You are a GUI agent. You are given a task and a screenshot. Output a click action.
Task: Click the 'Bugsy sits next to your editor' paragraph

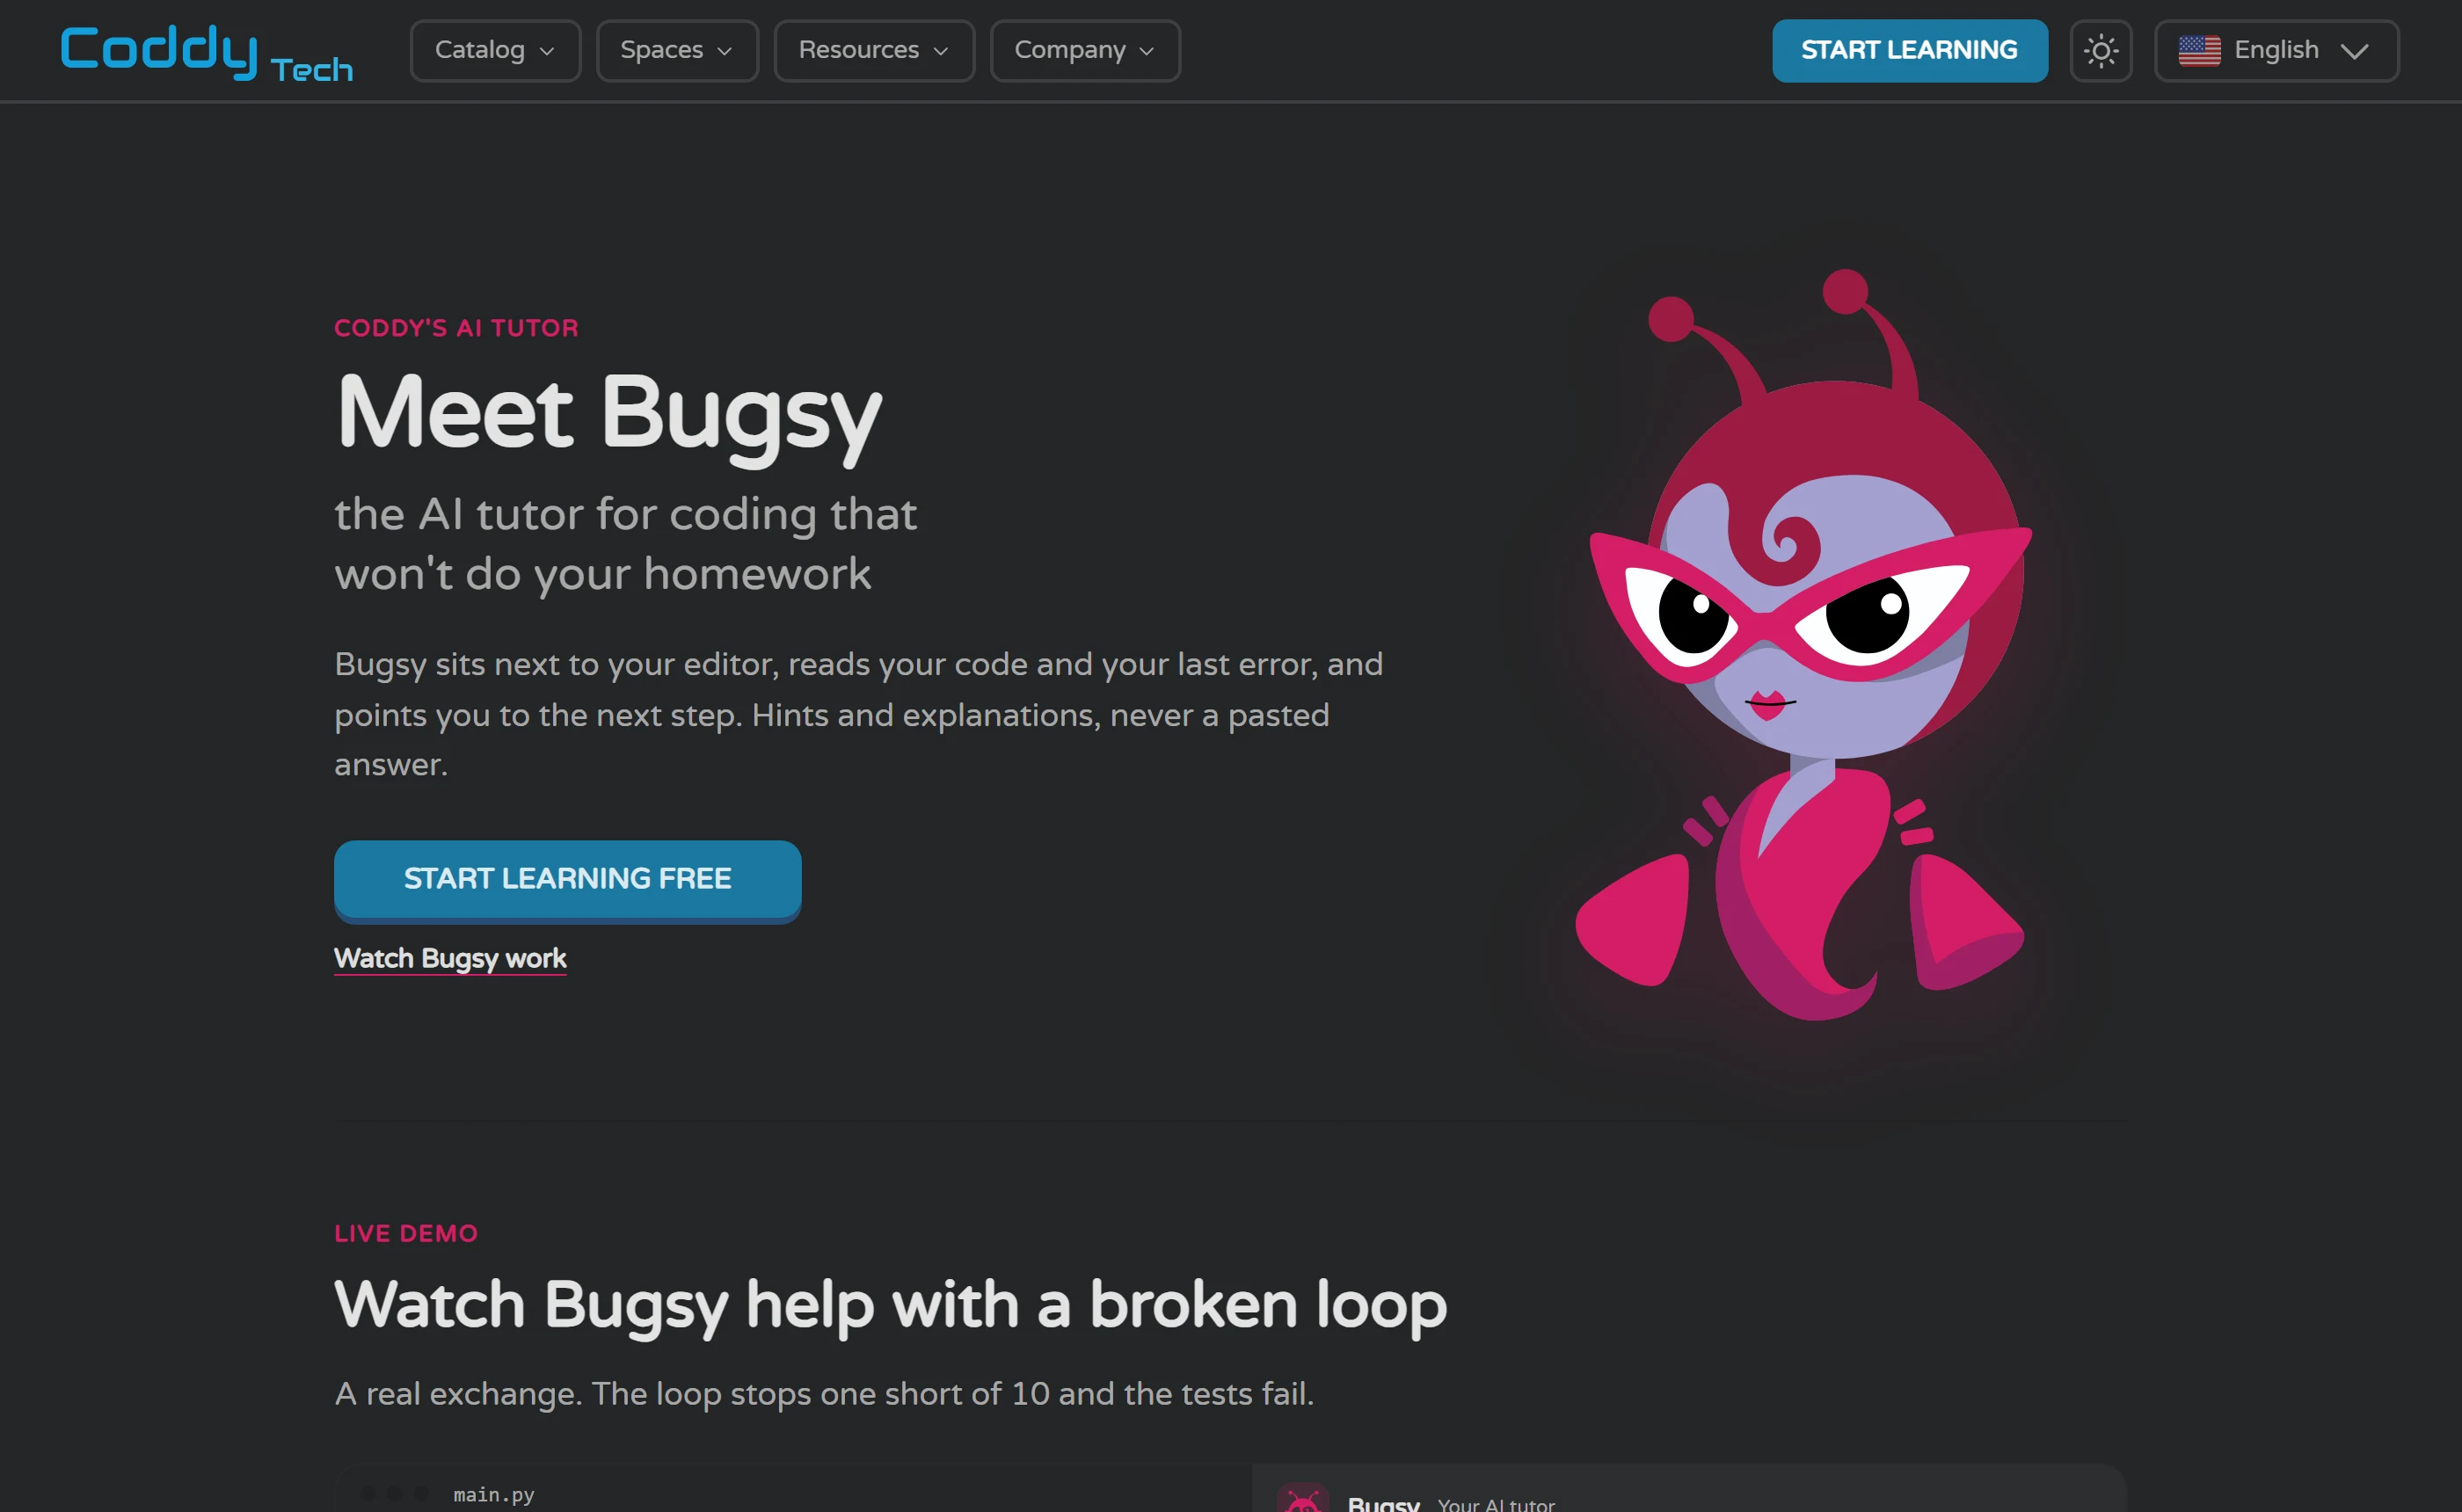tap(858, 714)
